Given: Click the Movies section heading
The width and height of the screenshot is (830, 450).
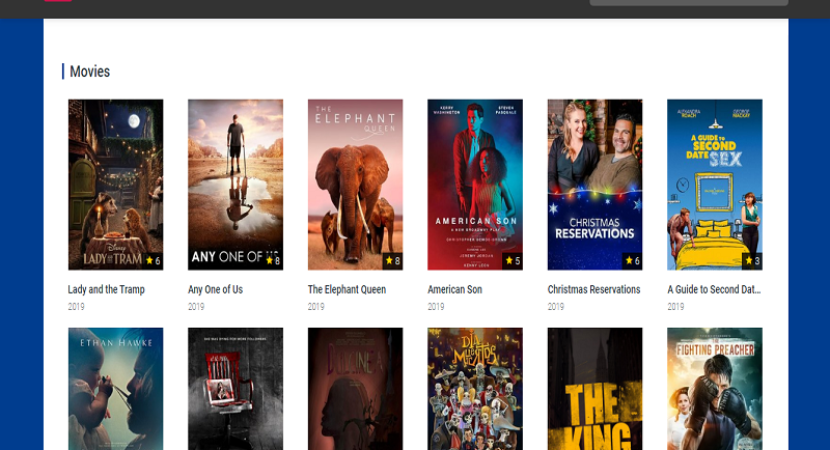Looking at the screenshot, I should coord(89,71).
